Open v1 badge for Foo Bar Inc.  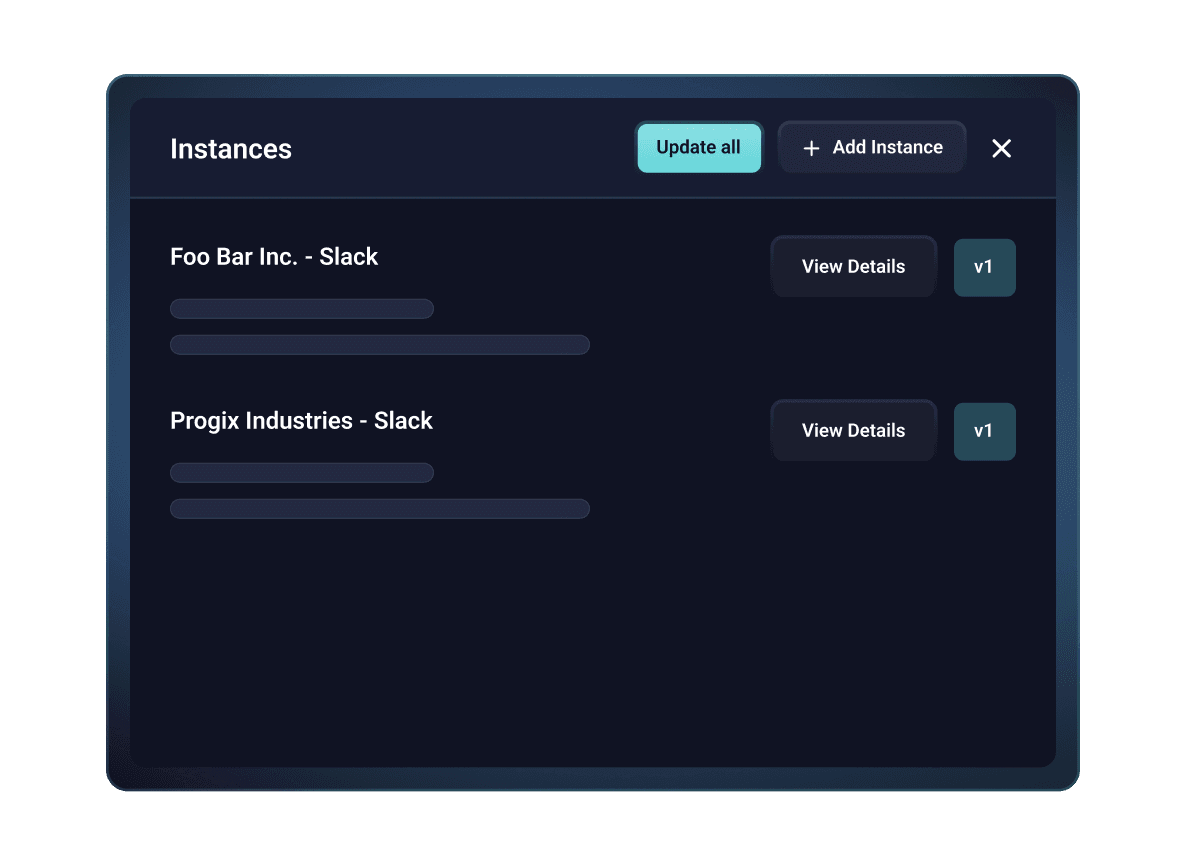984,267
